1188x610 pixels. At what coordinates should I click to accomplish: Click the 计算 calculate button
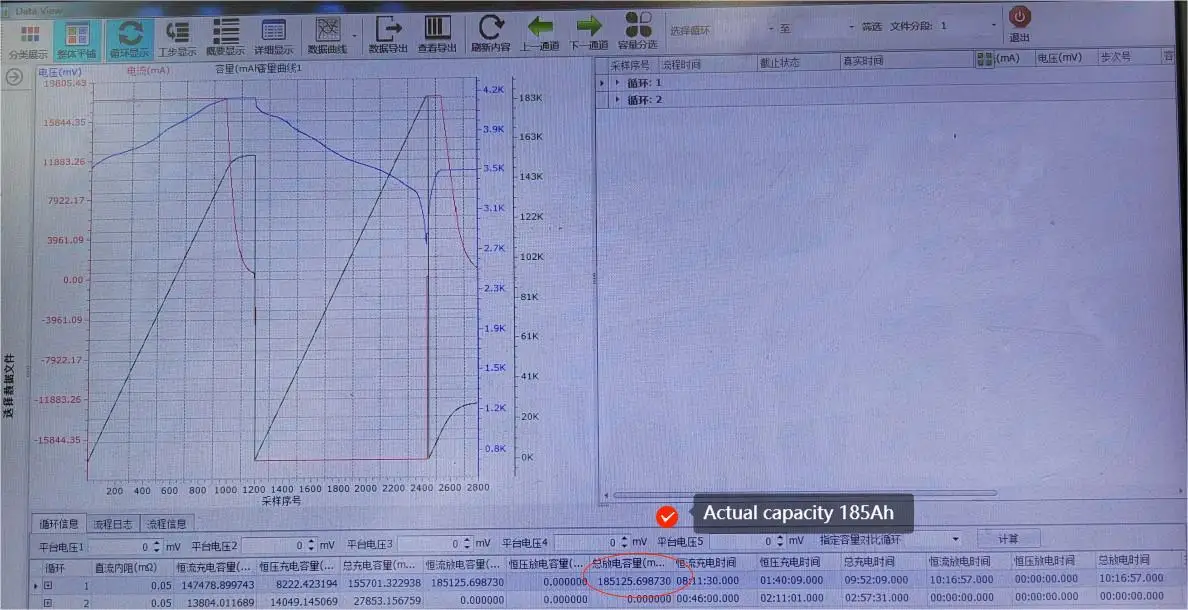click(x=1008, y=539)
